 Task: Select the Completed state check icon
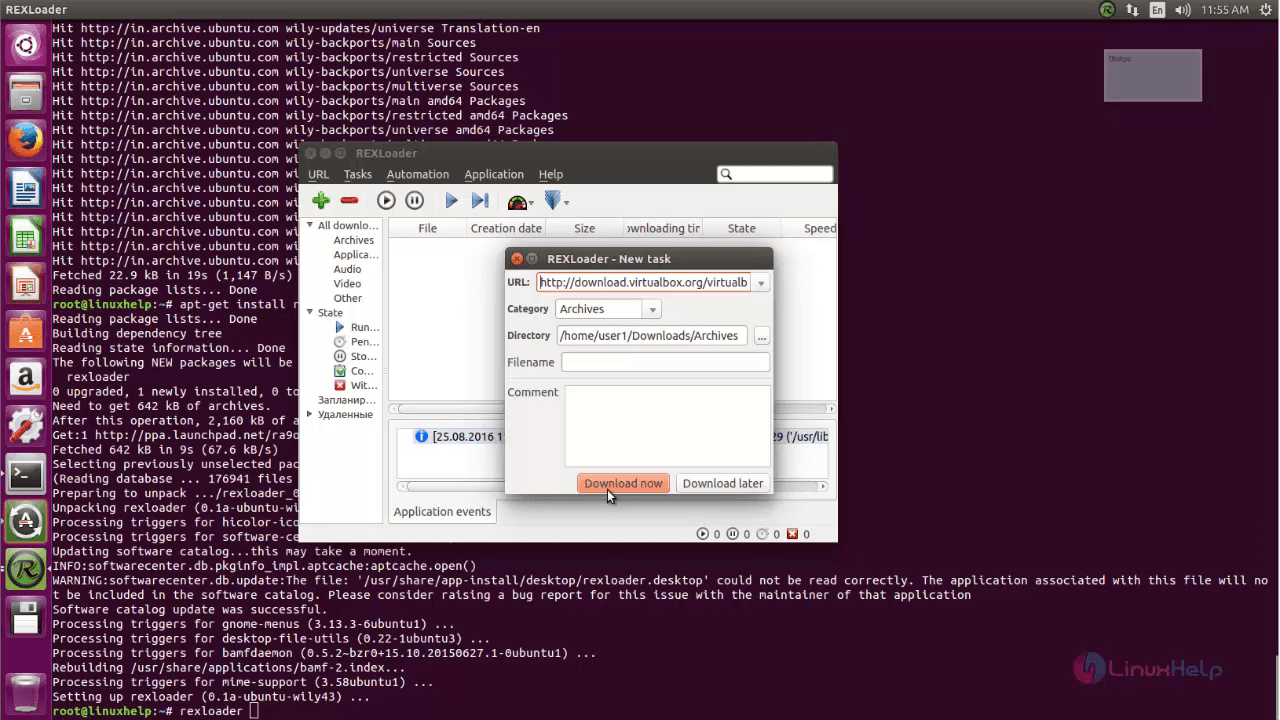point(340,371)
